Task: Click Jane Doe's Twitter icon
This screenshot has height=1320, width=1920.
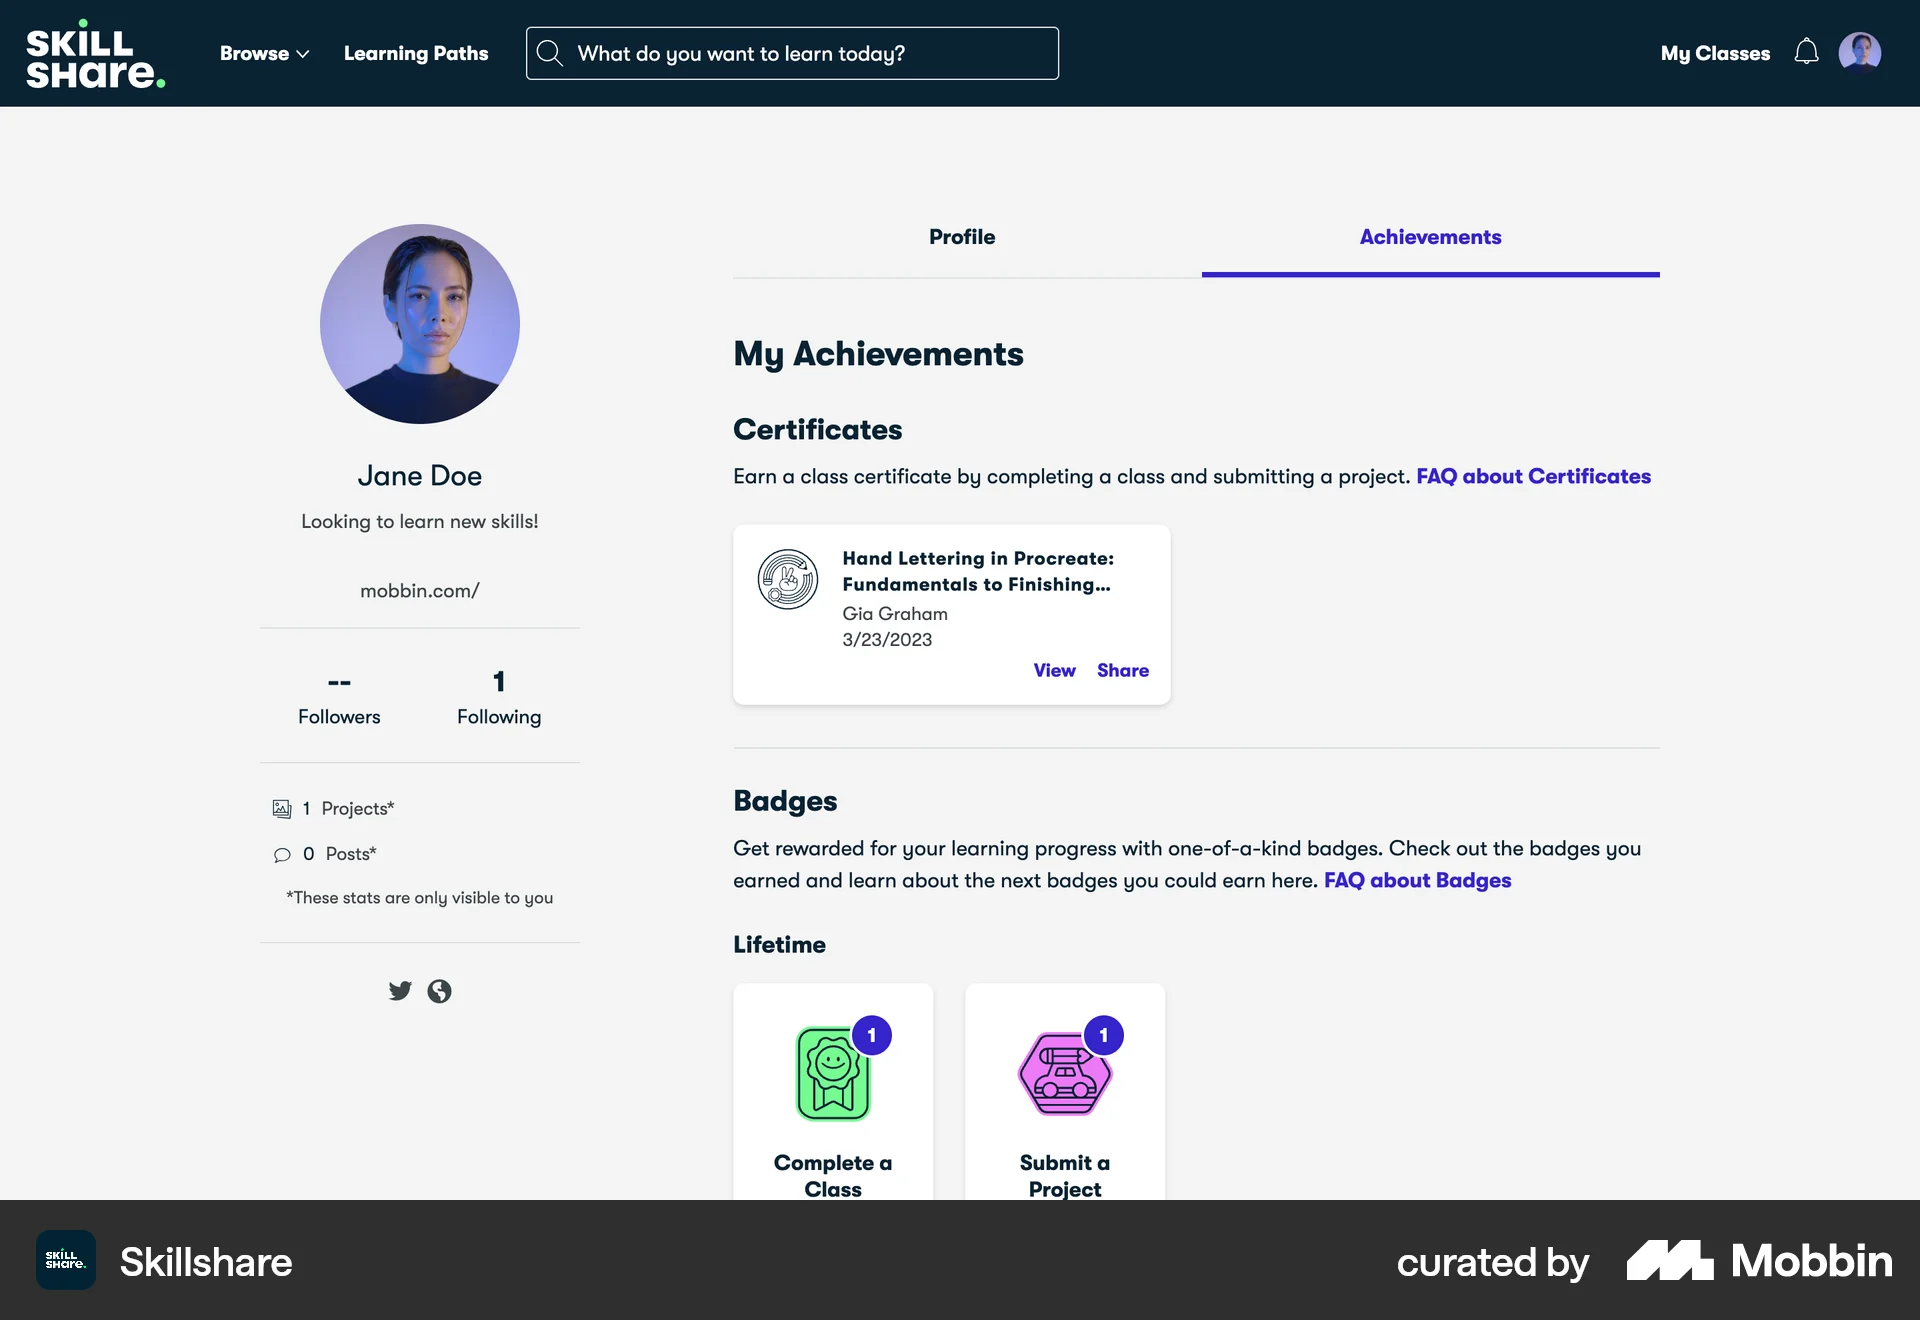Action: pyautogui.click(x=399, y=990)
